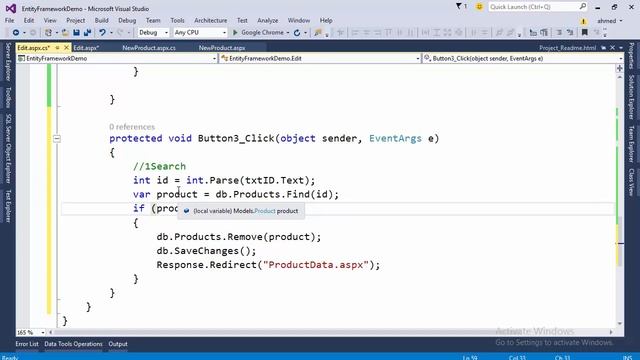Click the yellow warning notification icon
The image size is (640, 360).
click(583, 21)
